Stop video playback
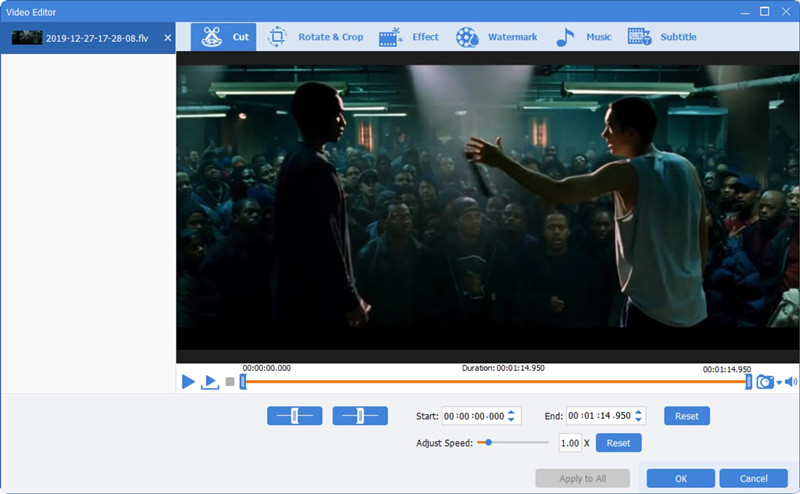 [230, 381]
